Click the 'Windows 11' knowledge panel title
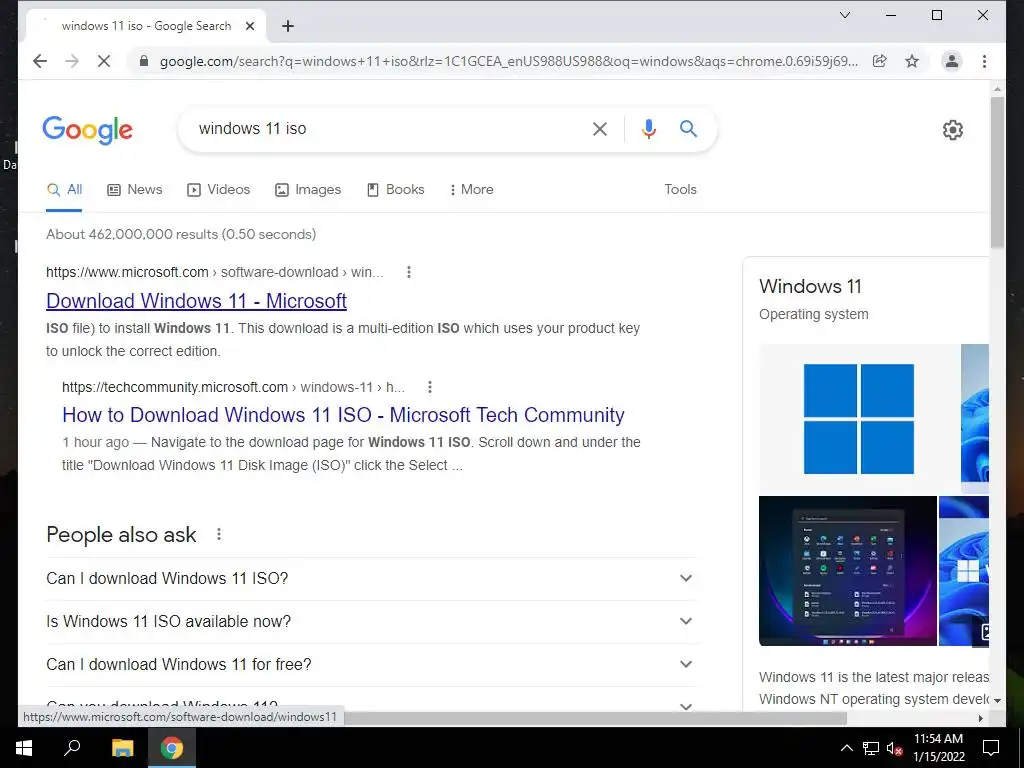Screen dimensions: 1024x768 pyautogui.click(x=810, y=286)
